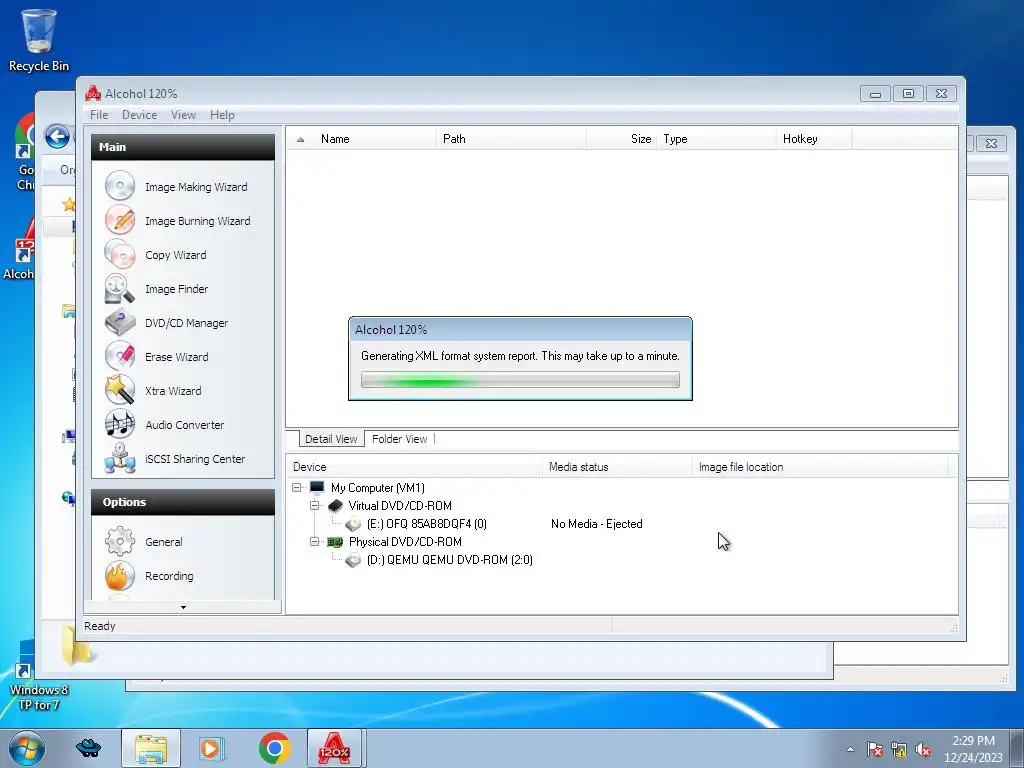Select (E:) OFQ 85AB8DQF4 (0) drive

pyautogui.click(x=426, y=524)
